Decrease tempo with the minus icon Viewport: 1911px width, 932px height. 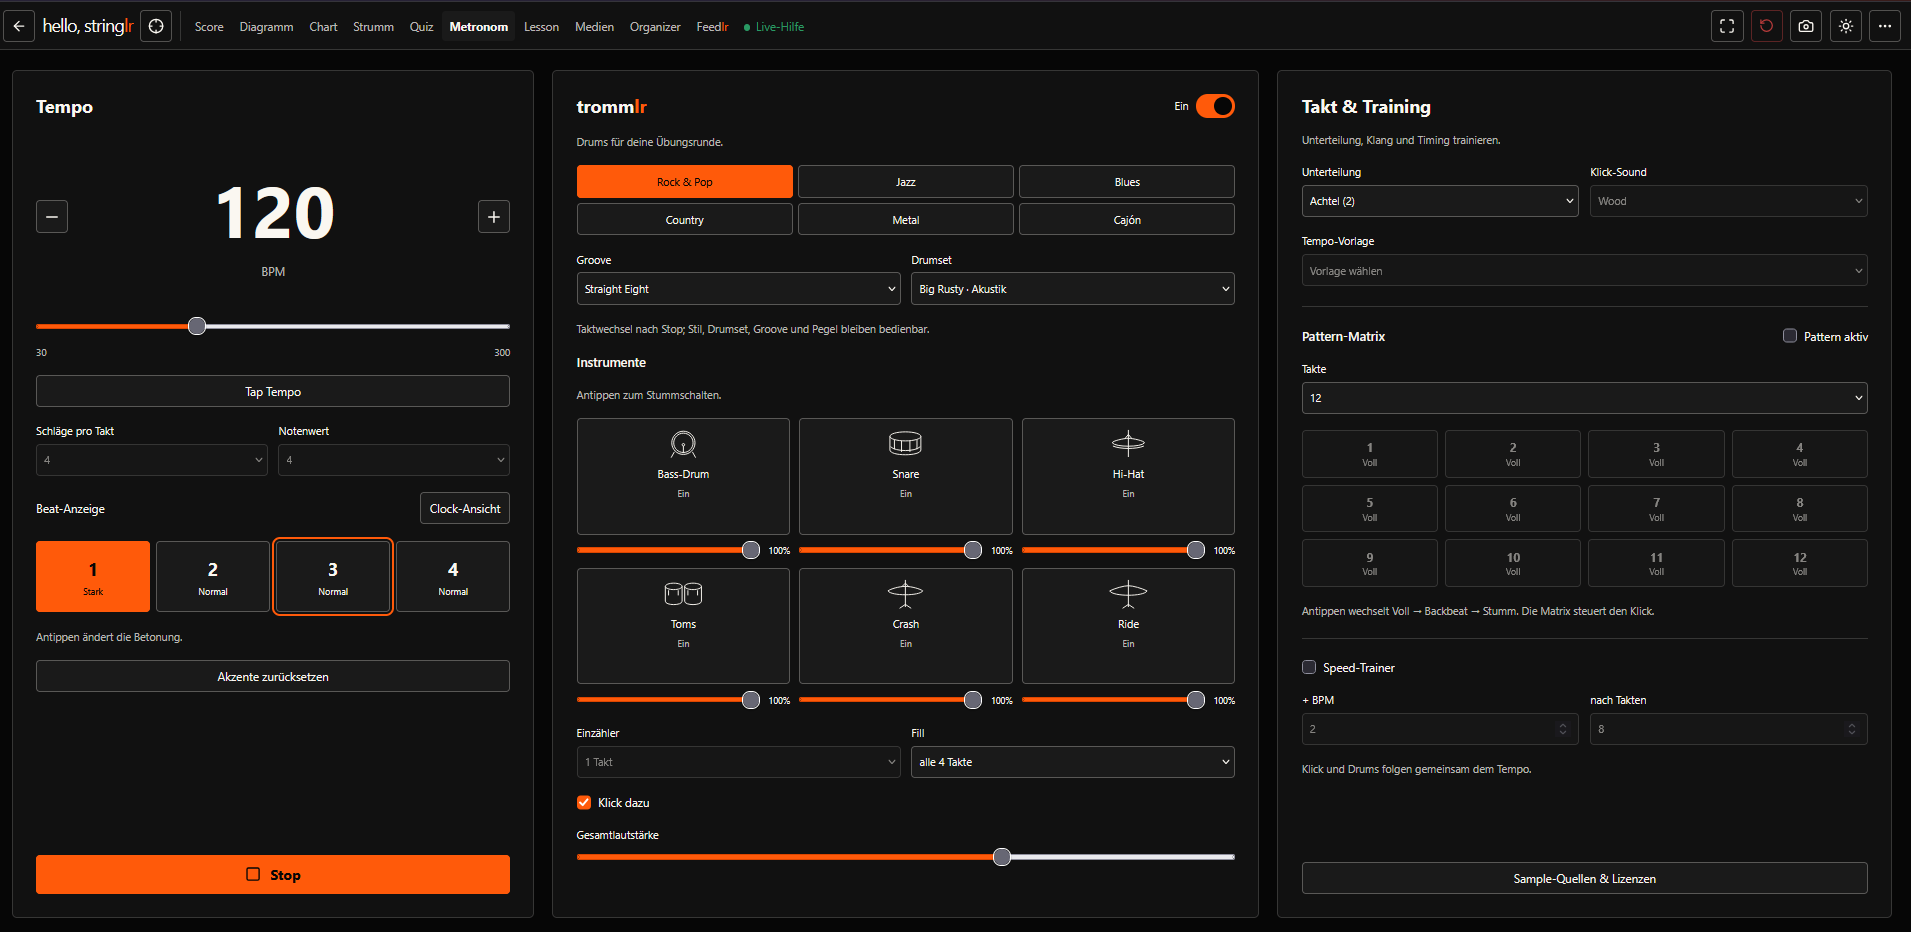click(x=52, y=216)
